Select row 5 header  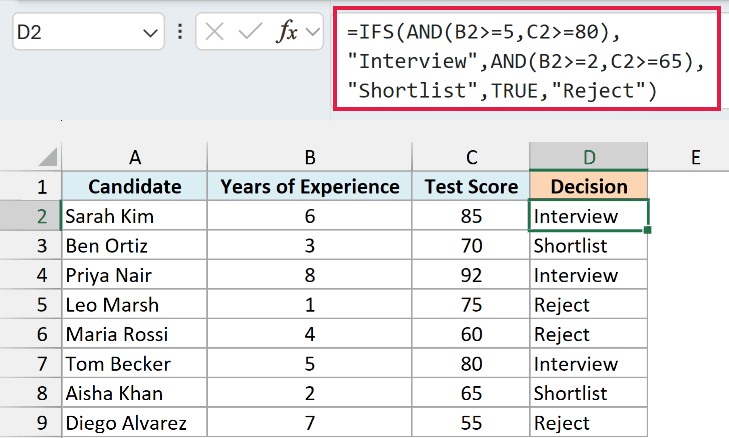pyautogui.click(x=31, y=305)
